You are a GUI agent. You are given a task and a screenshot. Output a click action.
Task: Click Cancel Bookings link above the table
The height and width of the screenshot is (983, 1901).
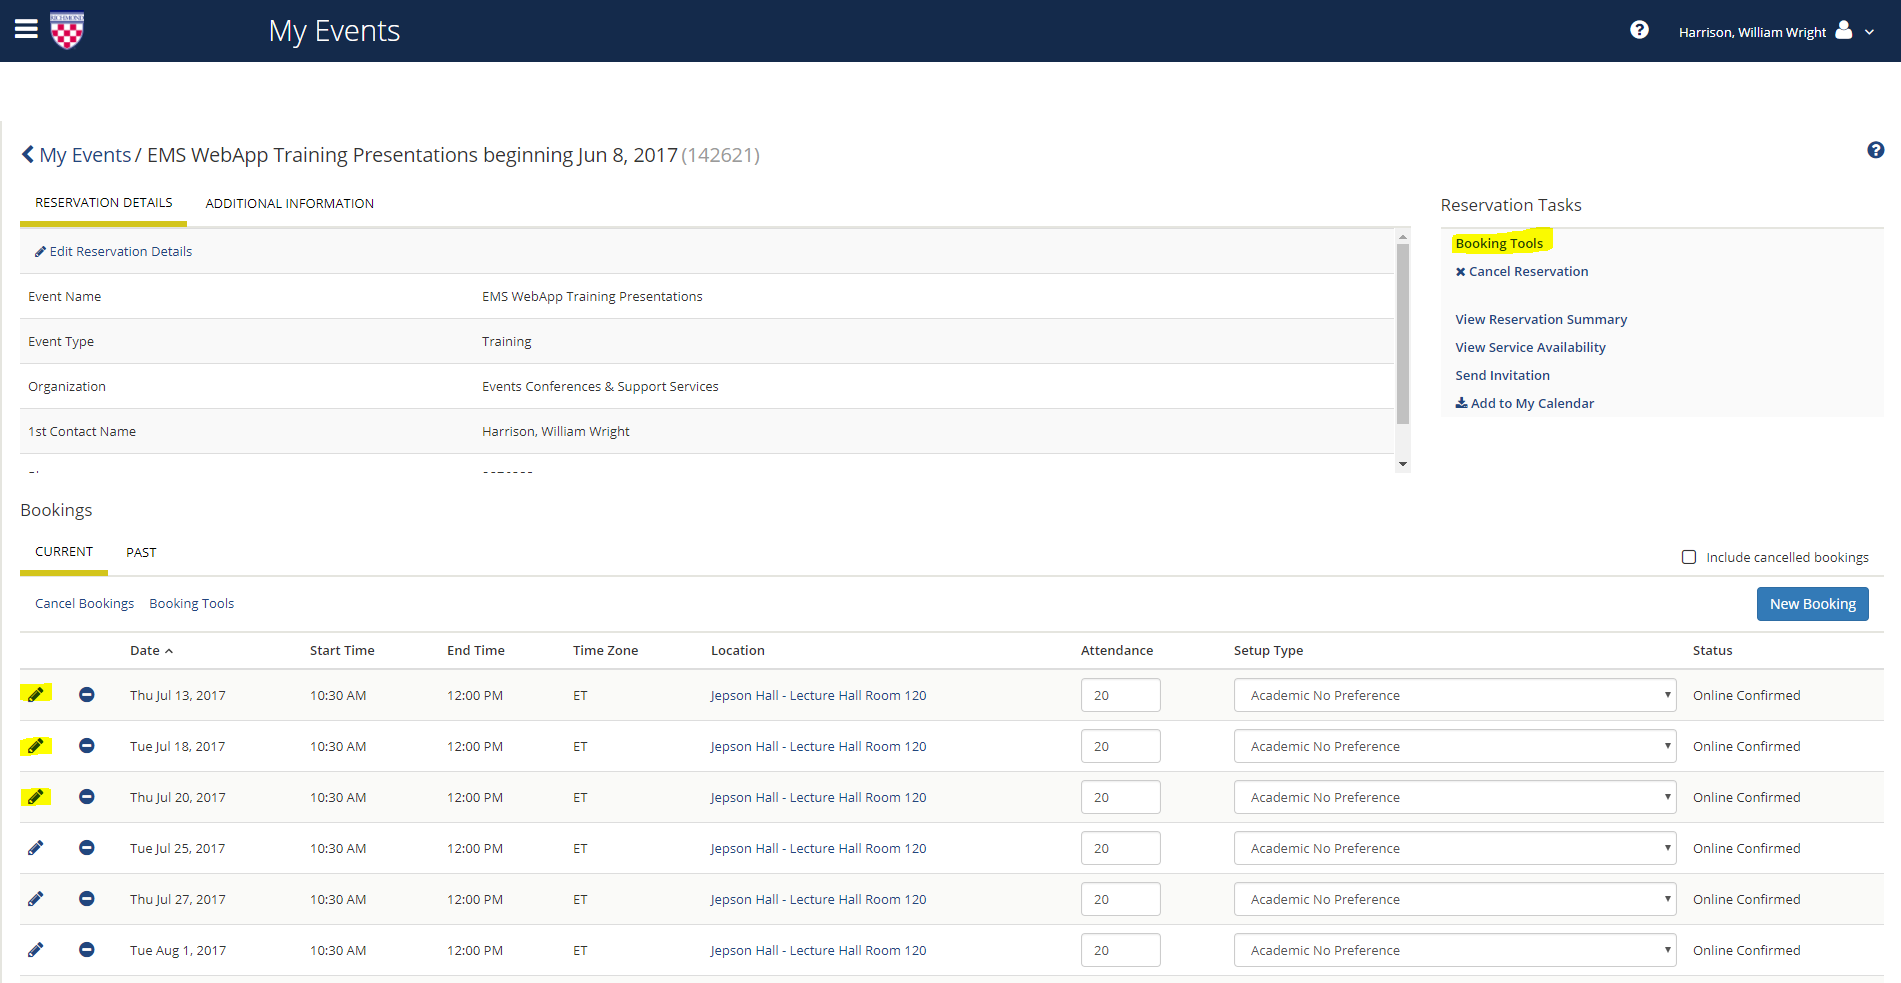84,604
